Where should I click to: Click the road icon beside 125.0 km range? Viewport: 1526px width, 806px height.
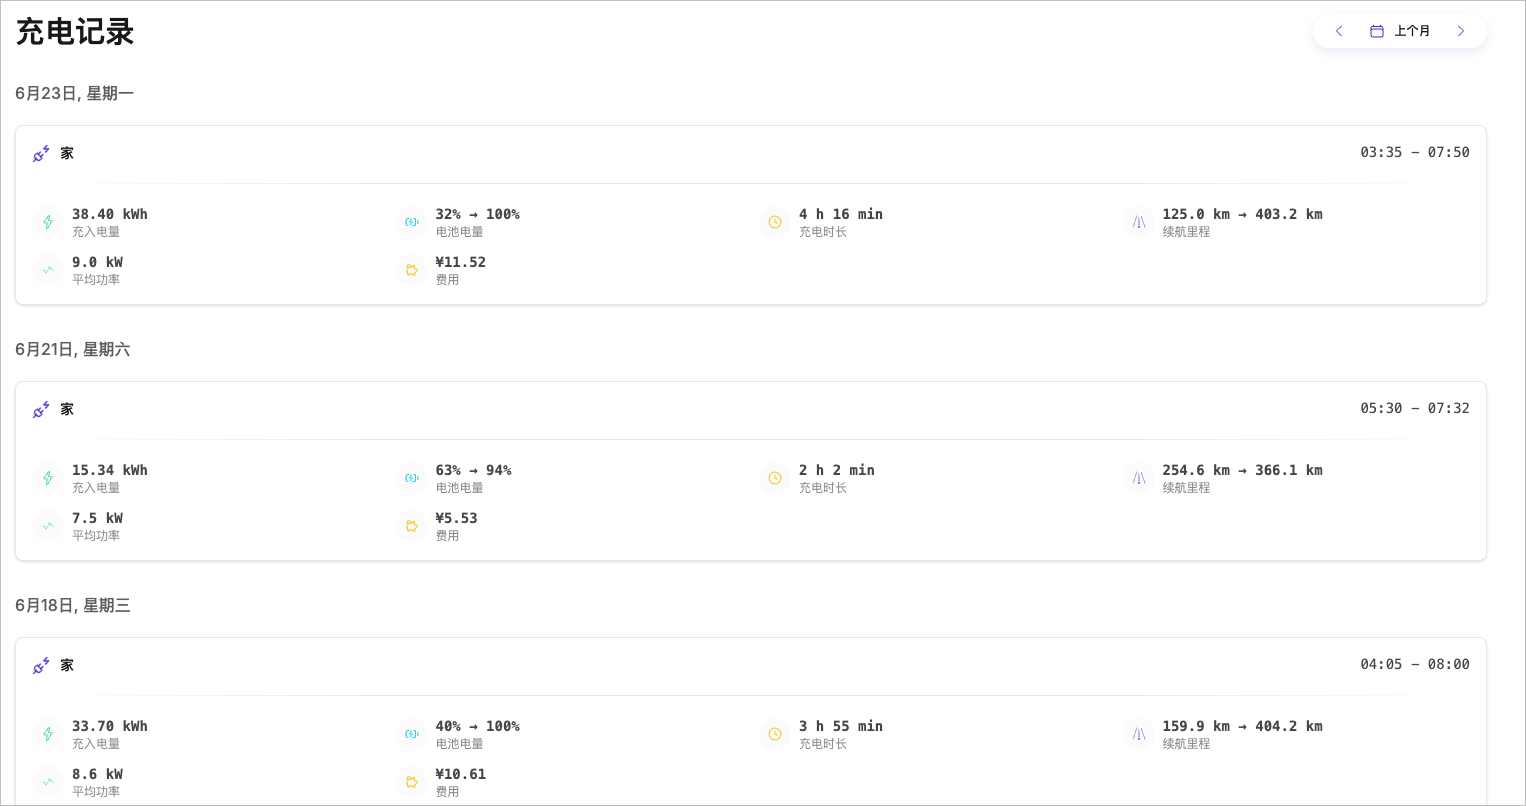click(x=1139, y=222)
